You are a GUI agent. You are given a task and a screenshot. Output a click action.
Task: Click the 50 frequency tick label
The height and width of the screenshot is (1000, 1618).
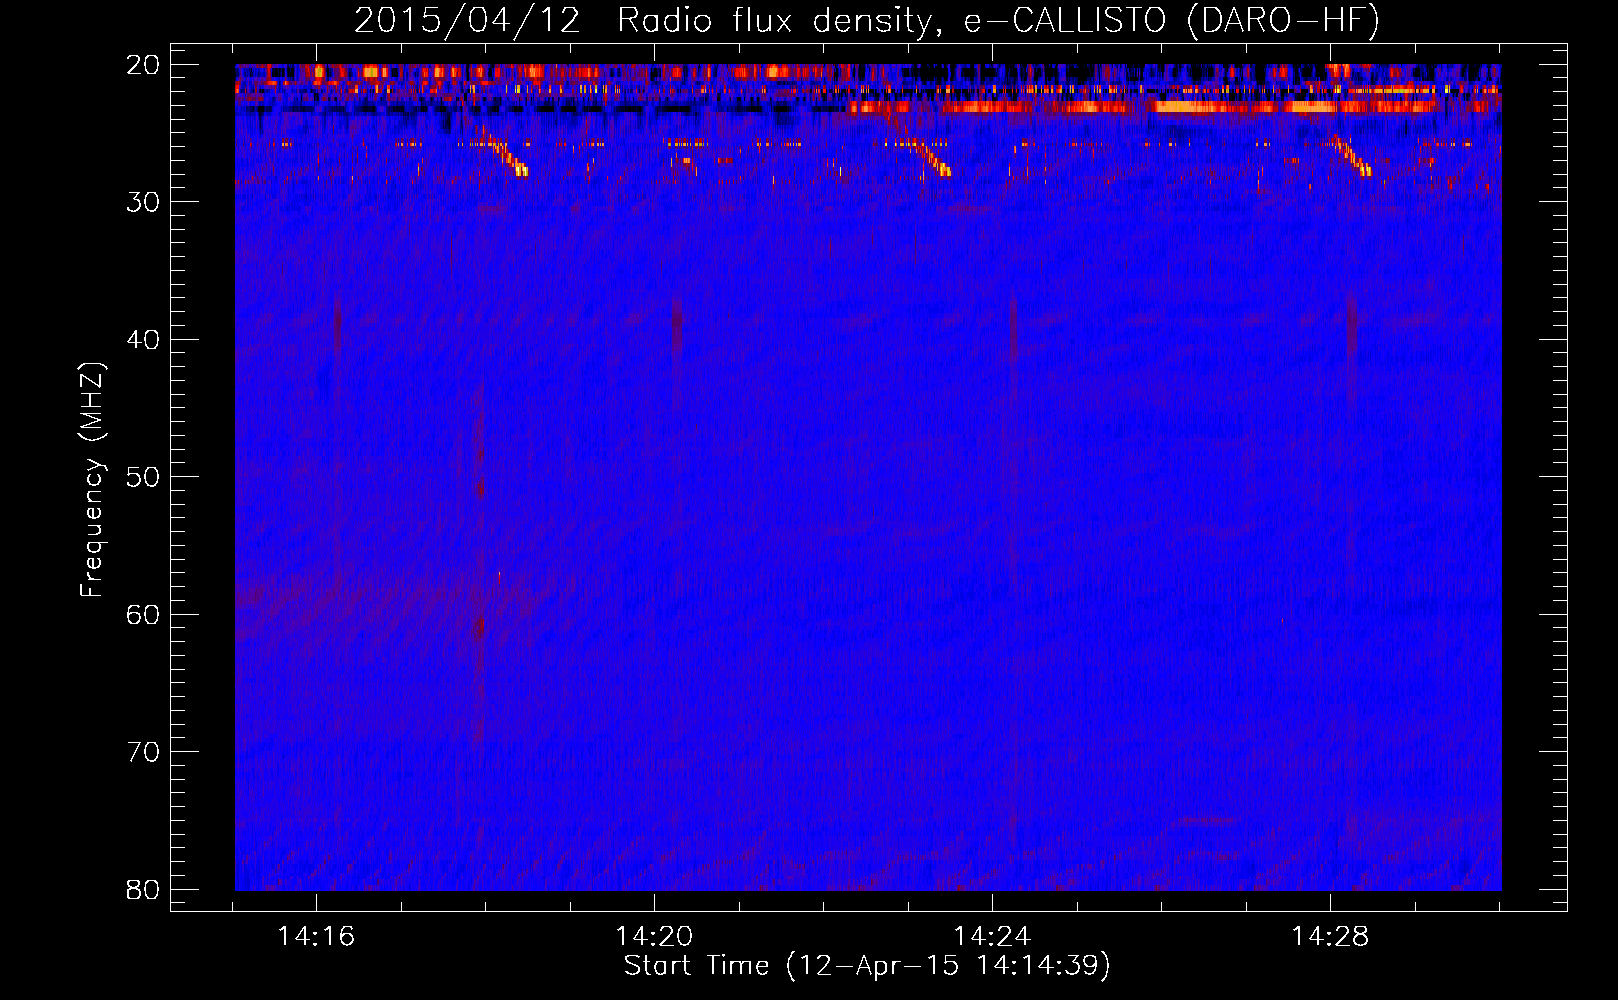[x=143, y=477]
